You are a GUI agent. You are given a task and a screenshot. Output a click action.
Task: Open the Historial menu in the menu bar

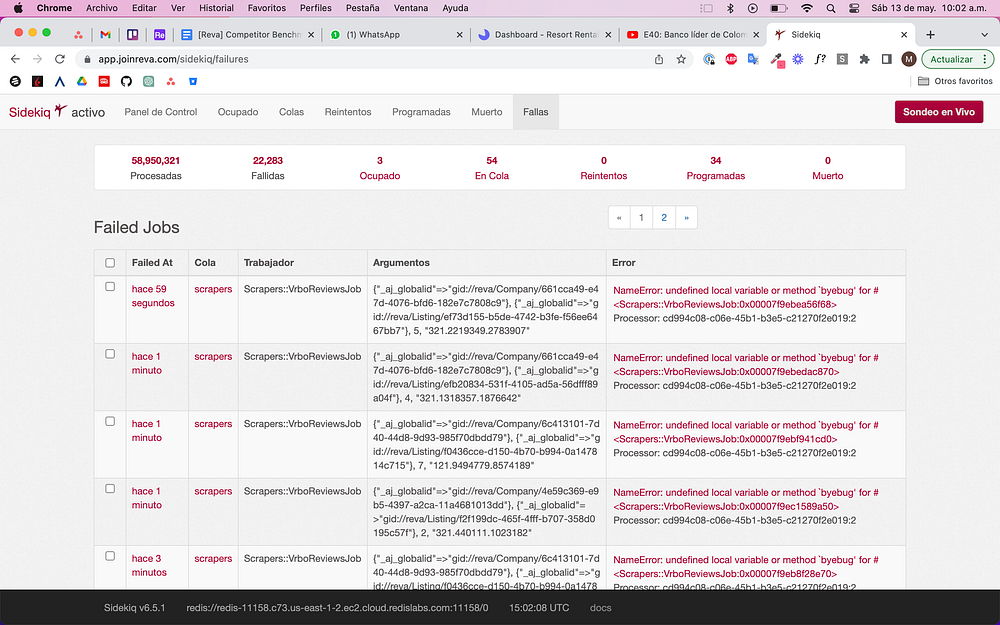coord(216,8)
